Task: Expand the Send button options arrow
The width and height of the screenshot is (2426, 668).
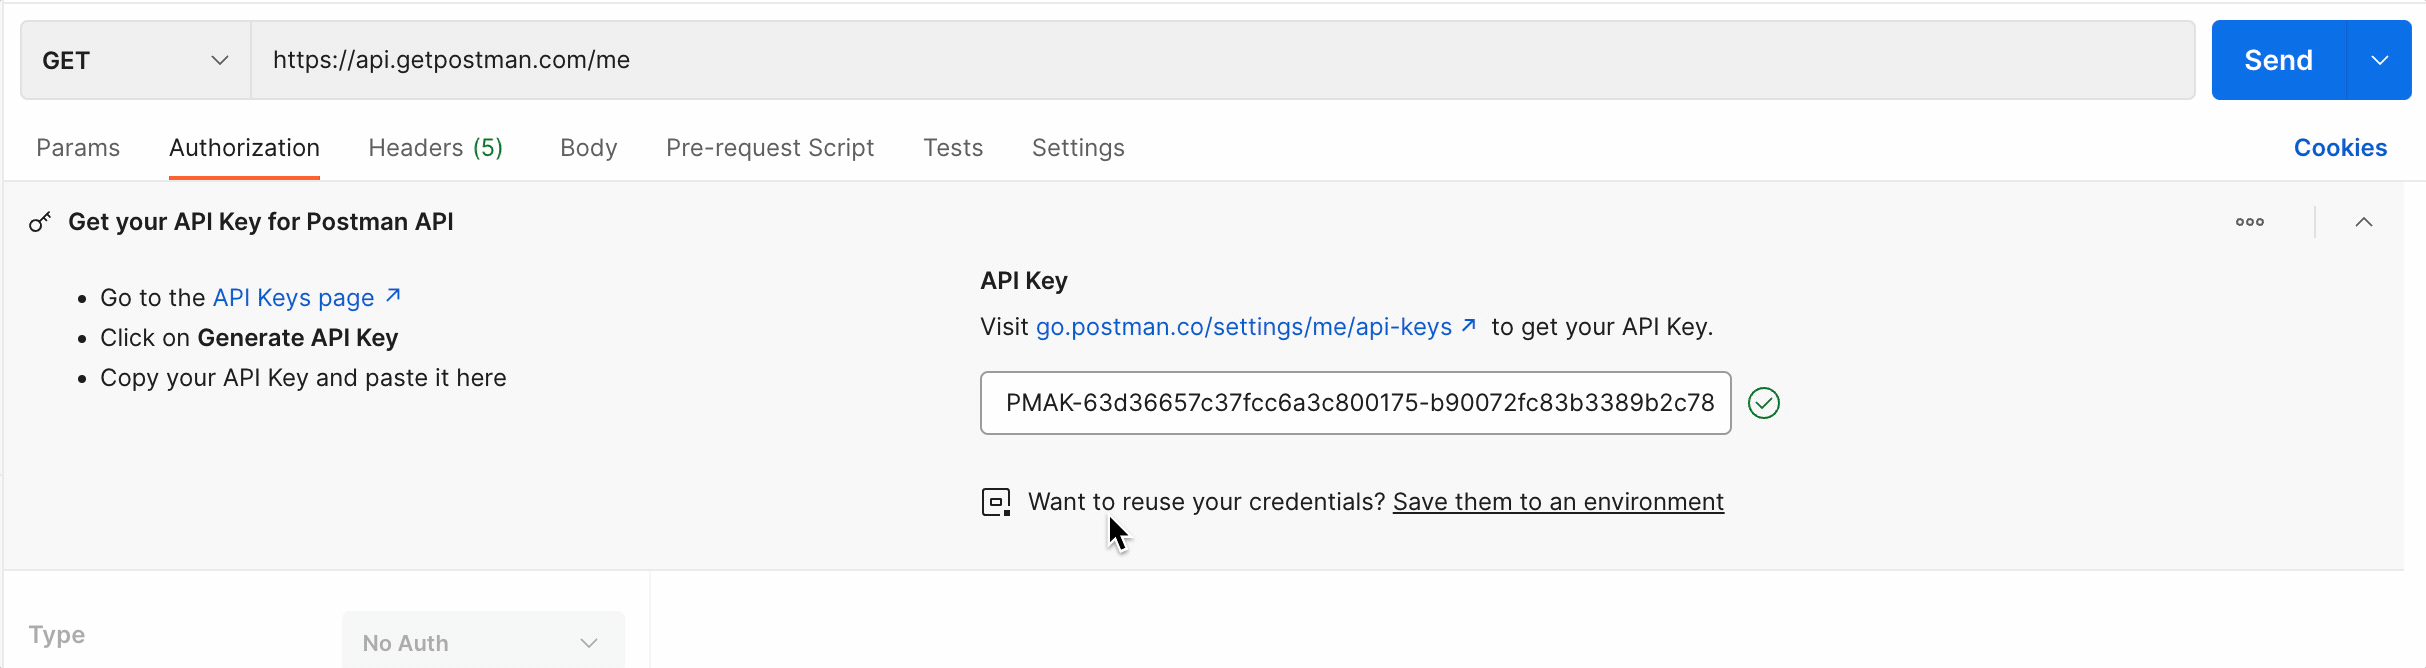Action: click(2379, 60)
